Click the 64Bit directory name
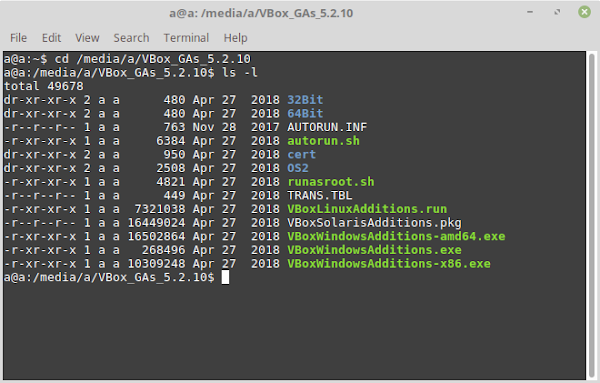600x383 pixels. pyautogui.click(x=305, y=114)
